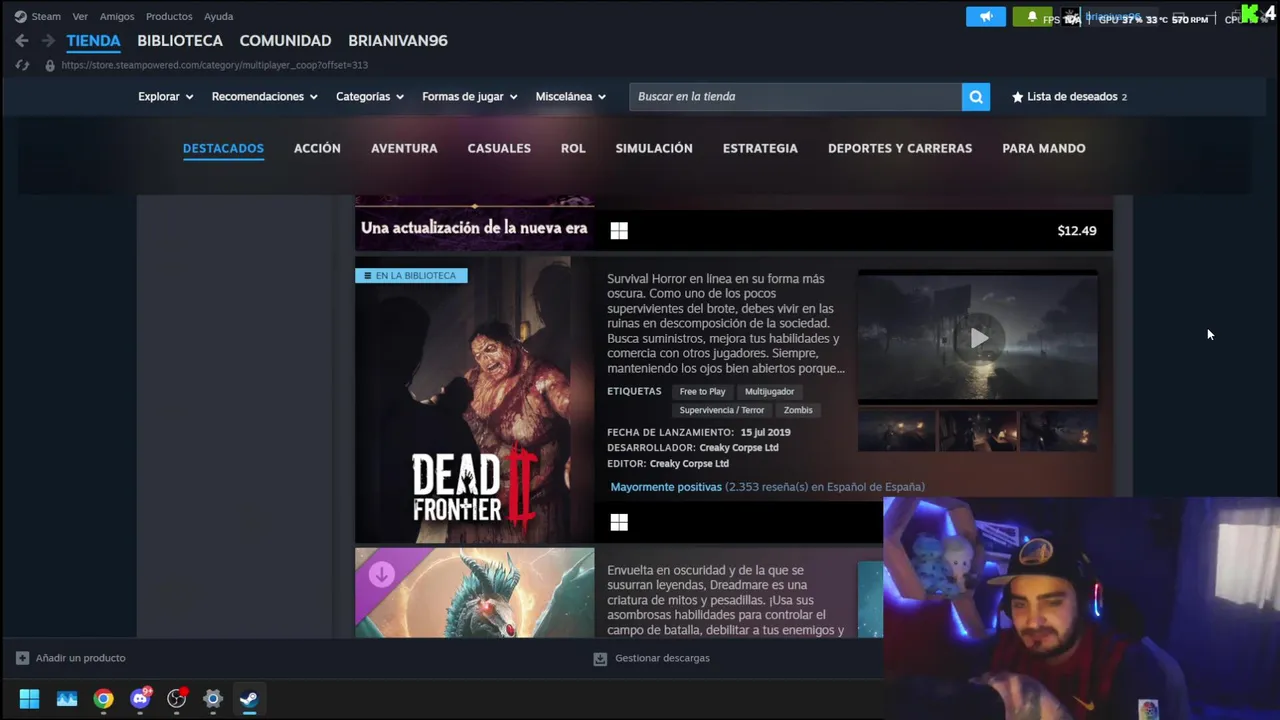Click the EN LA BIBLIOTECA badge

click(x=411, y=275)
